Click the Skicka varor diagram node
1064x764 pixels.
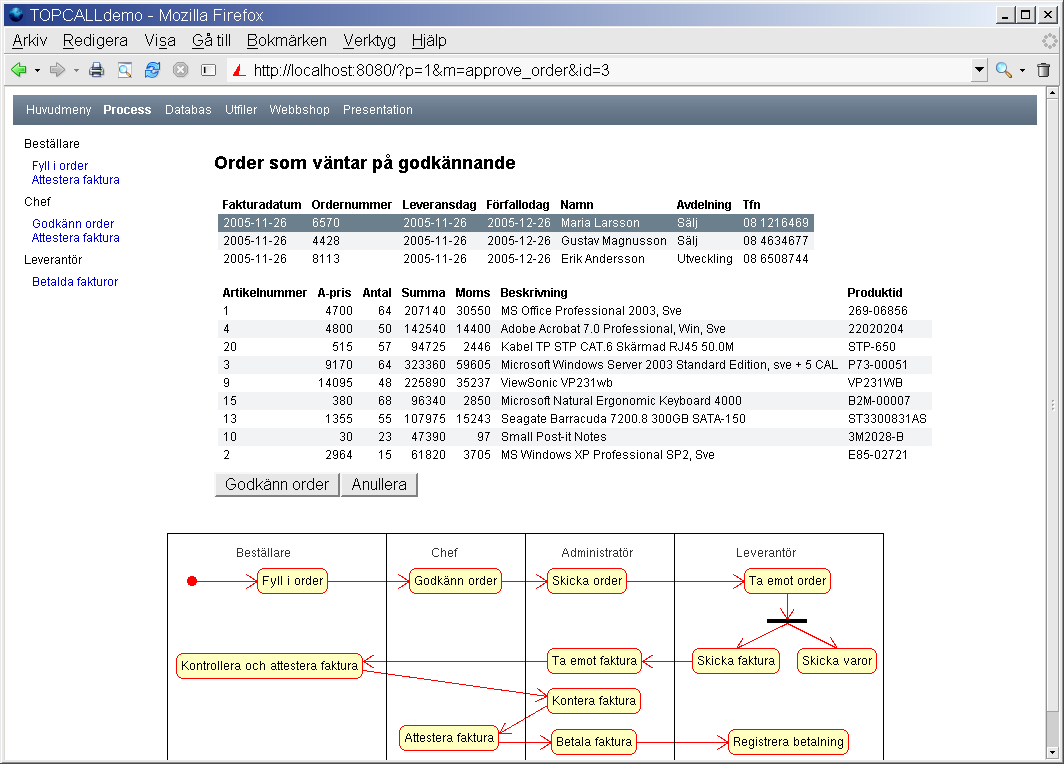point(837,661)
